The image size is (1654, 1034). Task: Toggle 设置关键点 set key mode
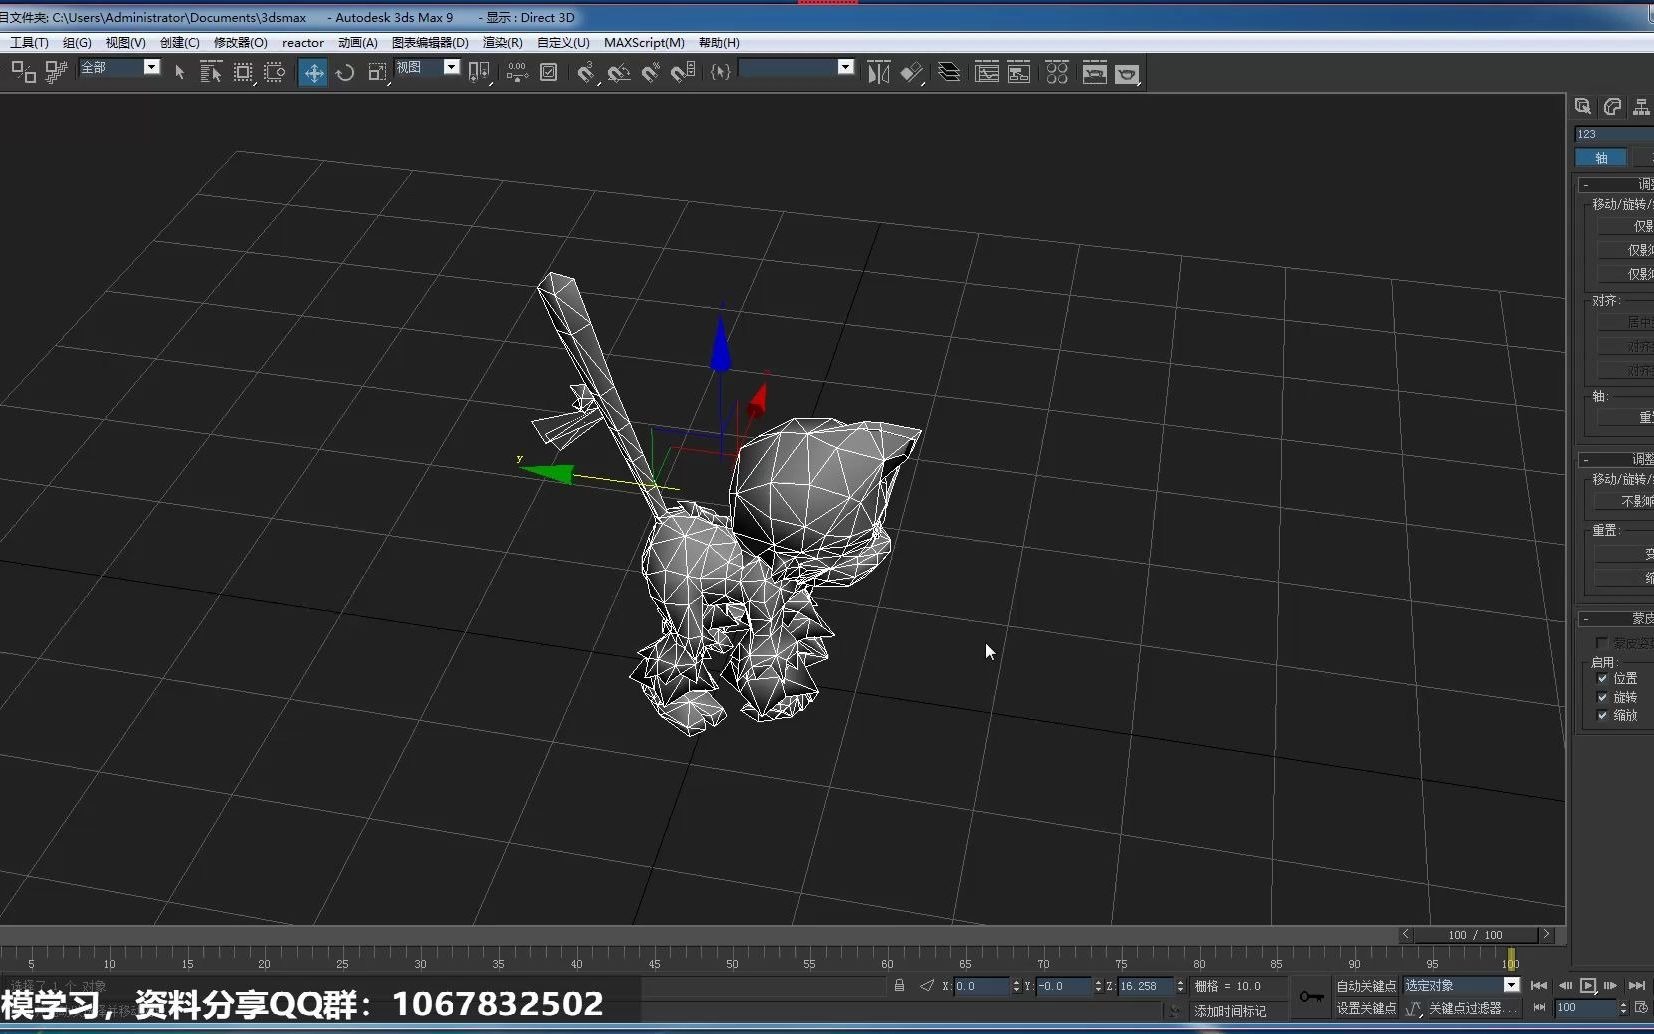tap(1366, 1008)
